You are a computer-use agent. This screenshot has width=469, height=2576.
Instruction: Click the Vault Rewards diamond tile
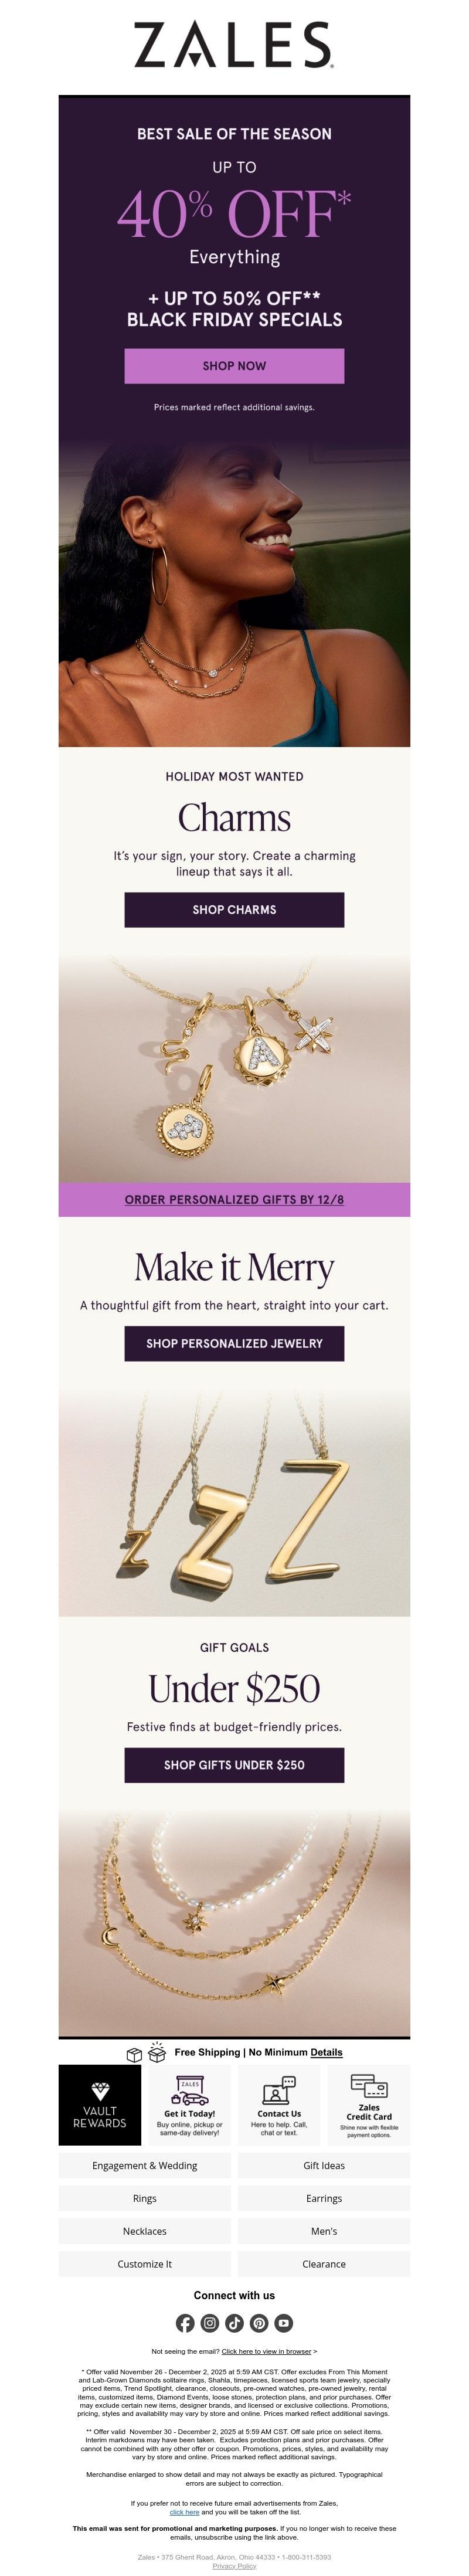(100, 2104)
